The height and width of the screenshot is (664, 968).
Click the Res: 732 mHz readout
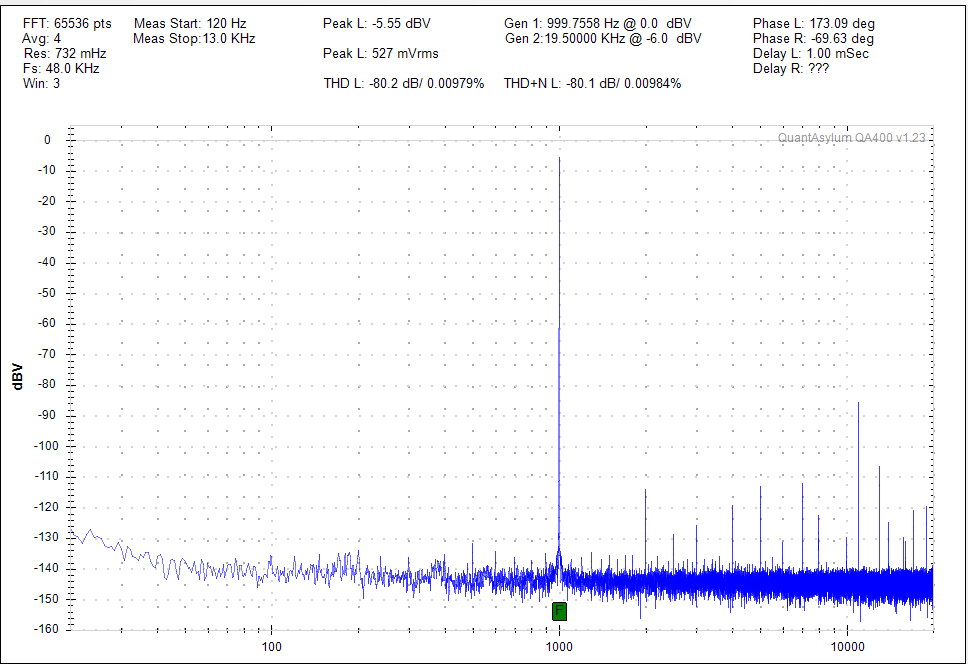pyautogui.click(x=65, y=53)
